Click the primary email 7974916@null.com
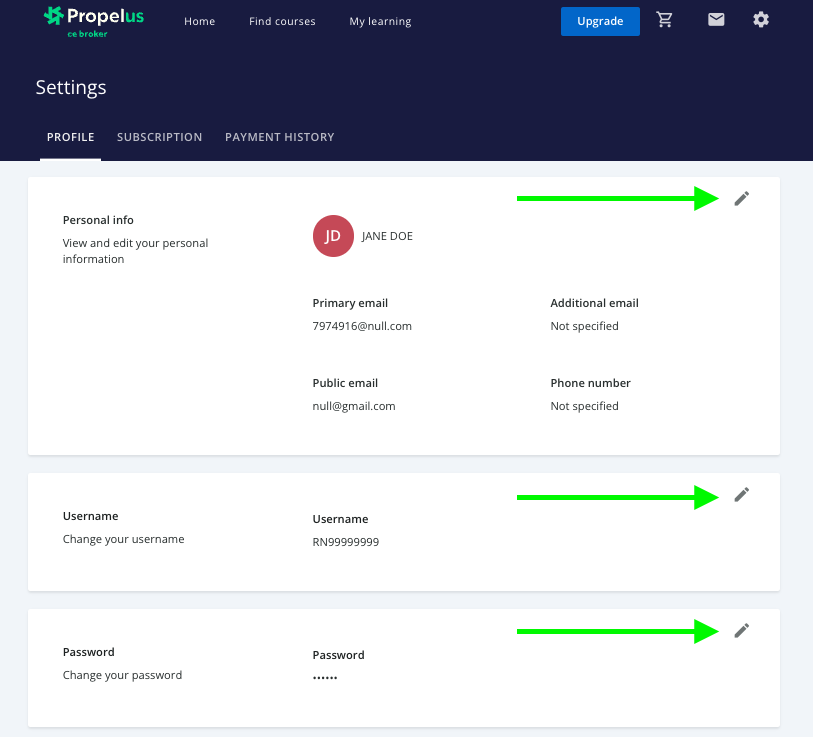This screenshot has width=813, height=737. tap(362, 326)
